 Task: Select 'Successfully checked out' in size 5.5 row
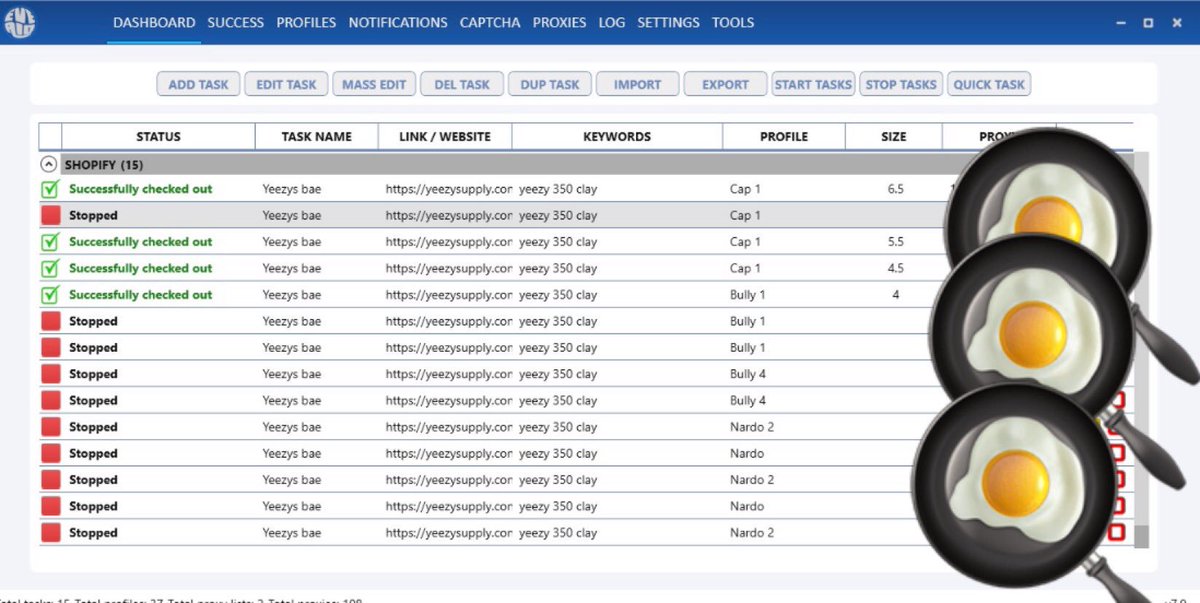(x=141, y=241)
